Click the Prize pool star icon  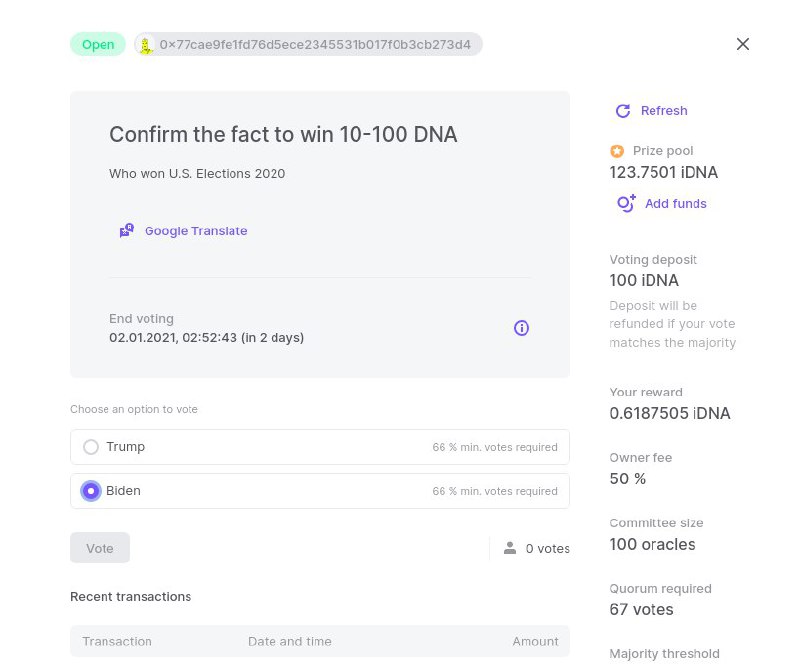pyautogui.click(x=617, y=151)
